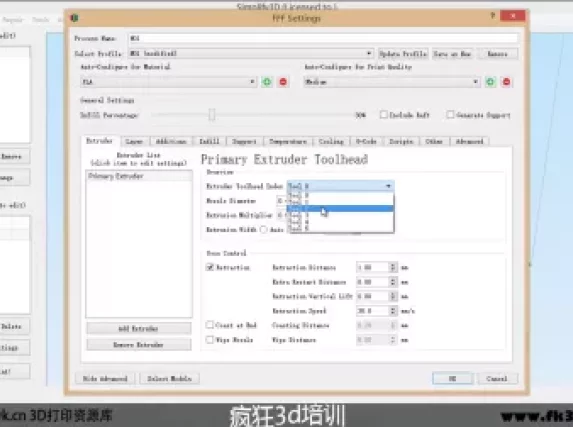Select the Auto extrusion width radio button

point(263,230)
